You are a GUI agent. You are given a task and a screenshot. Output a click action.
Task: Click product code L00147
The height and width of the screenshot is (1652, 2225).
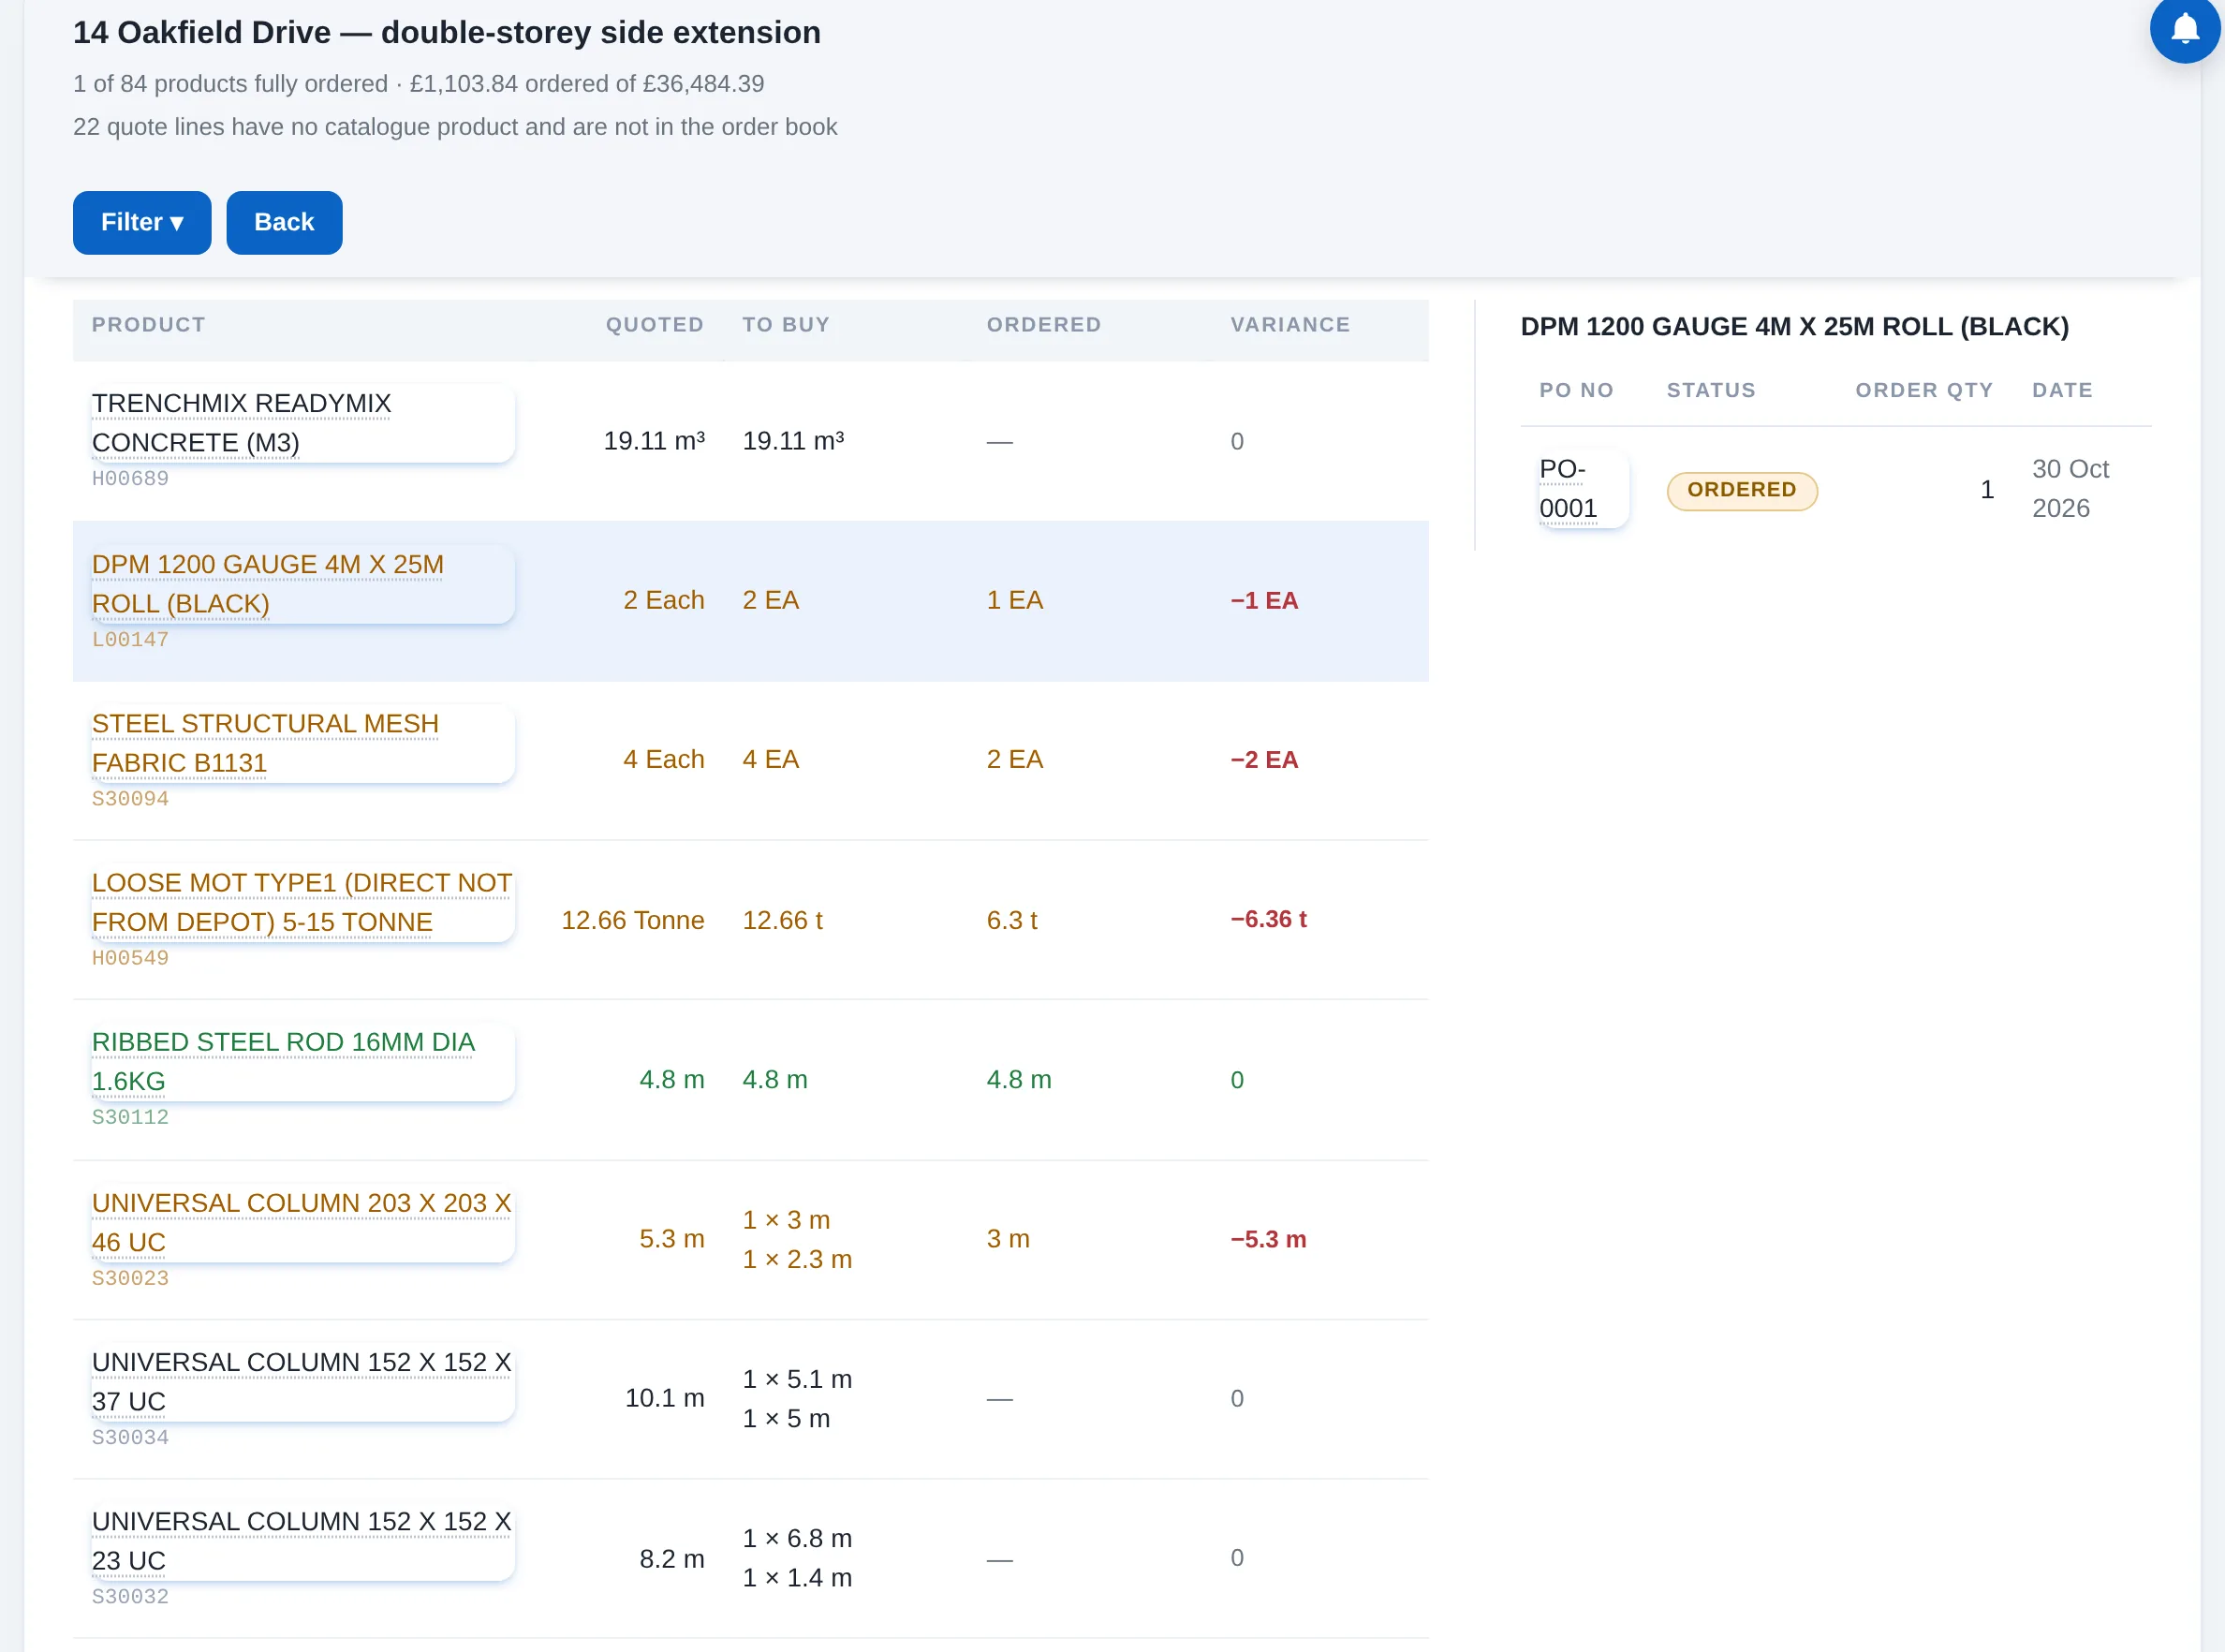(130, 640)
